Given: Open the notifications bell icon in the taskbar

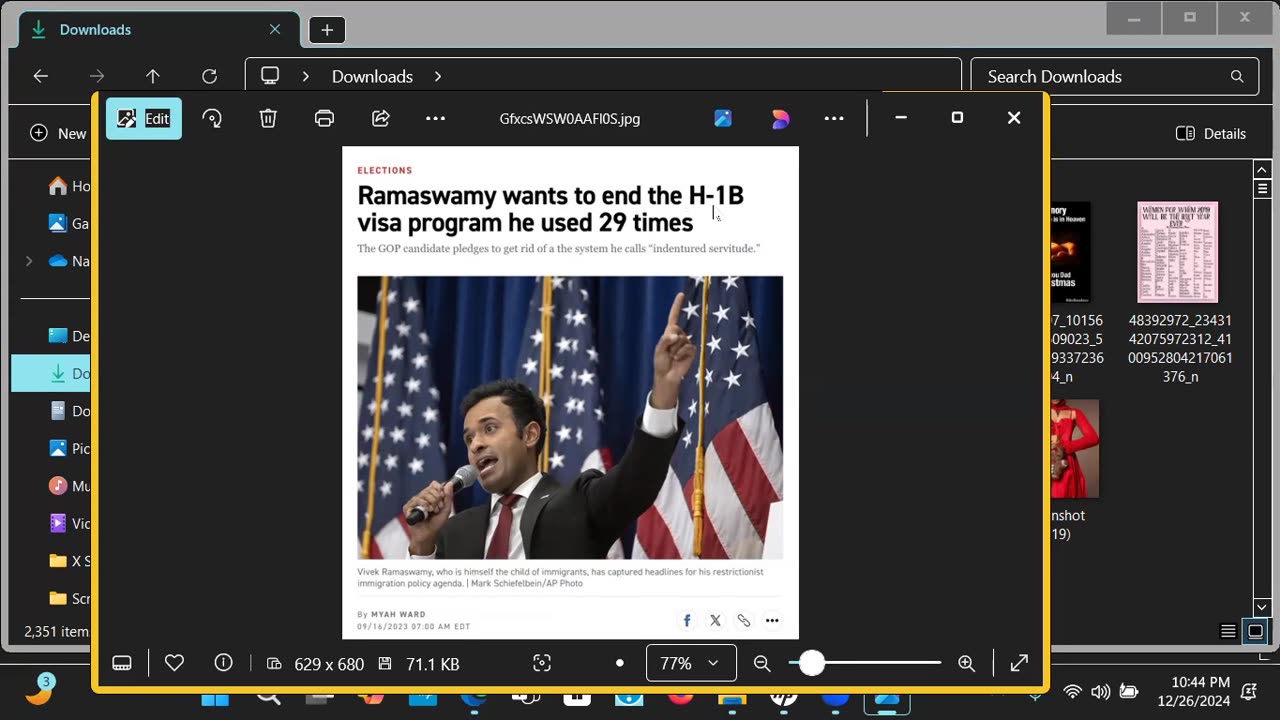Looking at the screenshot, I should 1249,691.
